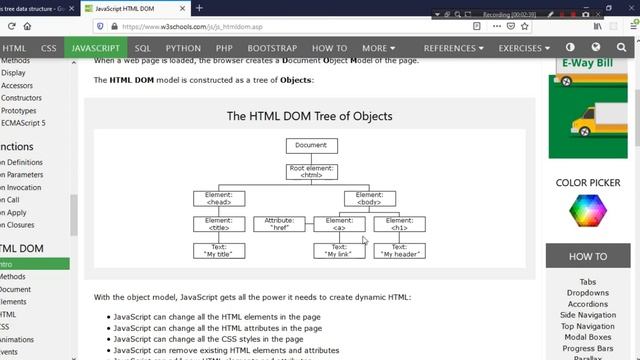Select the highlighted DOM Intro sidebar item

(x=35, y=264)
